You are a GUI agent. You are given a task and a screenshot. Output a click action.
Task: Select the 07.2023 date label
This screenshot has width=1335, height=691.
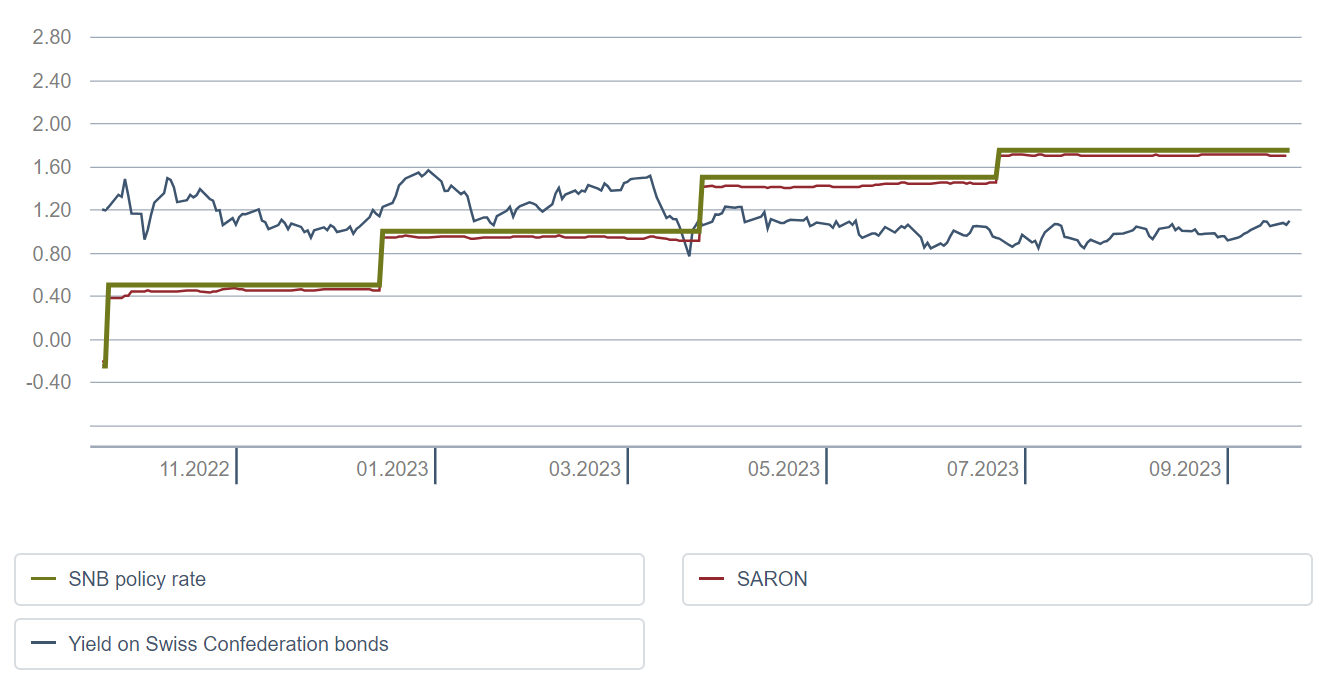tap(983, 468)
